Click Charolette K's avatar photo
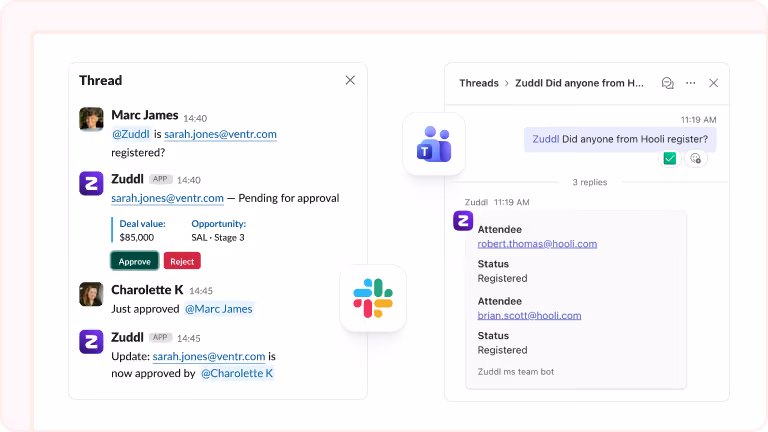768x432 pixels. (91, 294)
